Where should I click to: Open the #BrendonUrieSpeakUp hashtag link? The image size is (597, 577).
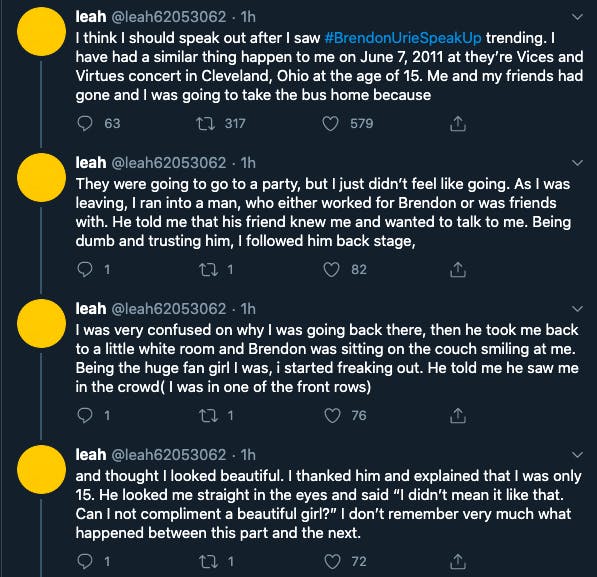coord(403,38)
